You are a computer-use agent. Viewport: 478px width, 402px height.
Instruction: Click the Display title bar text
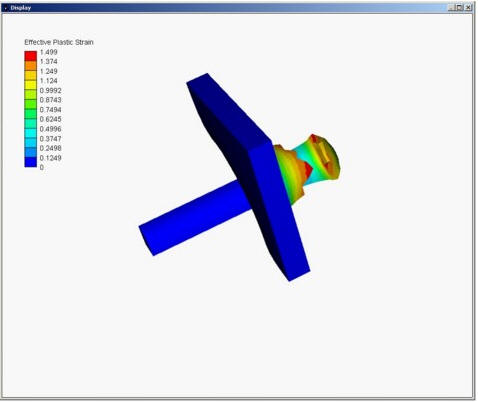coord(21,8)
